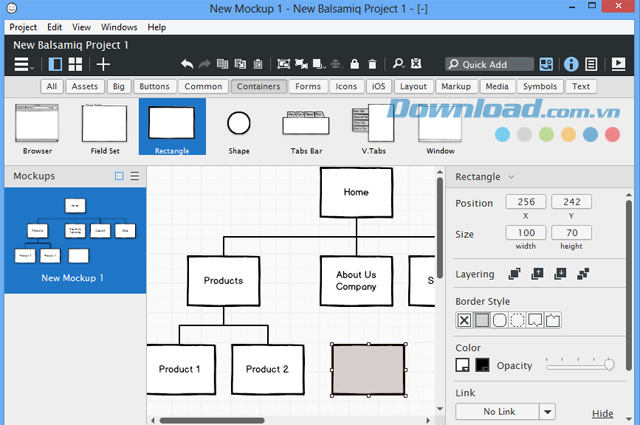Expand the Rectangle type dropdown chevron
Image resolution: width=640 pixels, height=425 pixels.
[511, 177]
